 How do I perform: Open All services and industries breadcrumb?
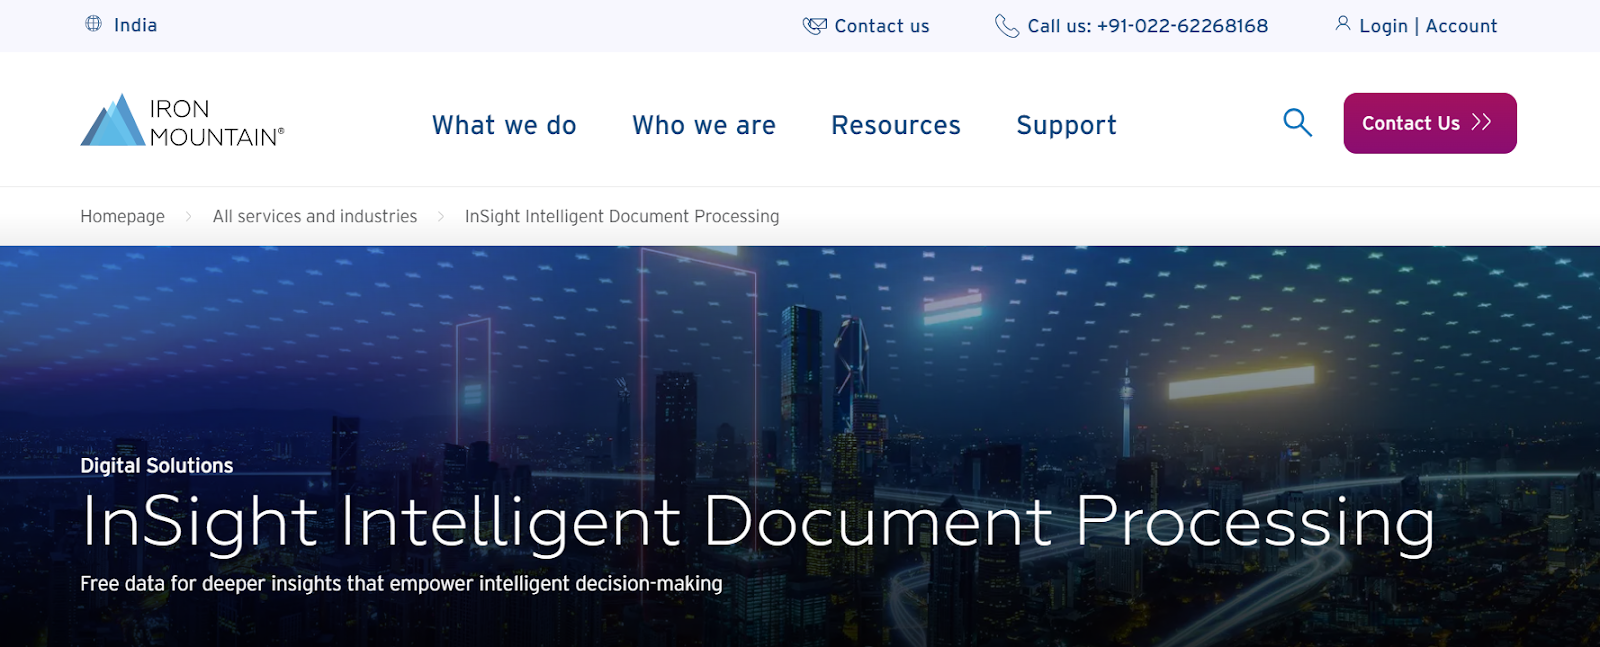[x=315, y=216]
